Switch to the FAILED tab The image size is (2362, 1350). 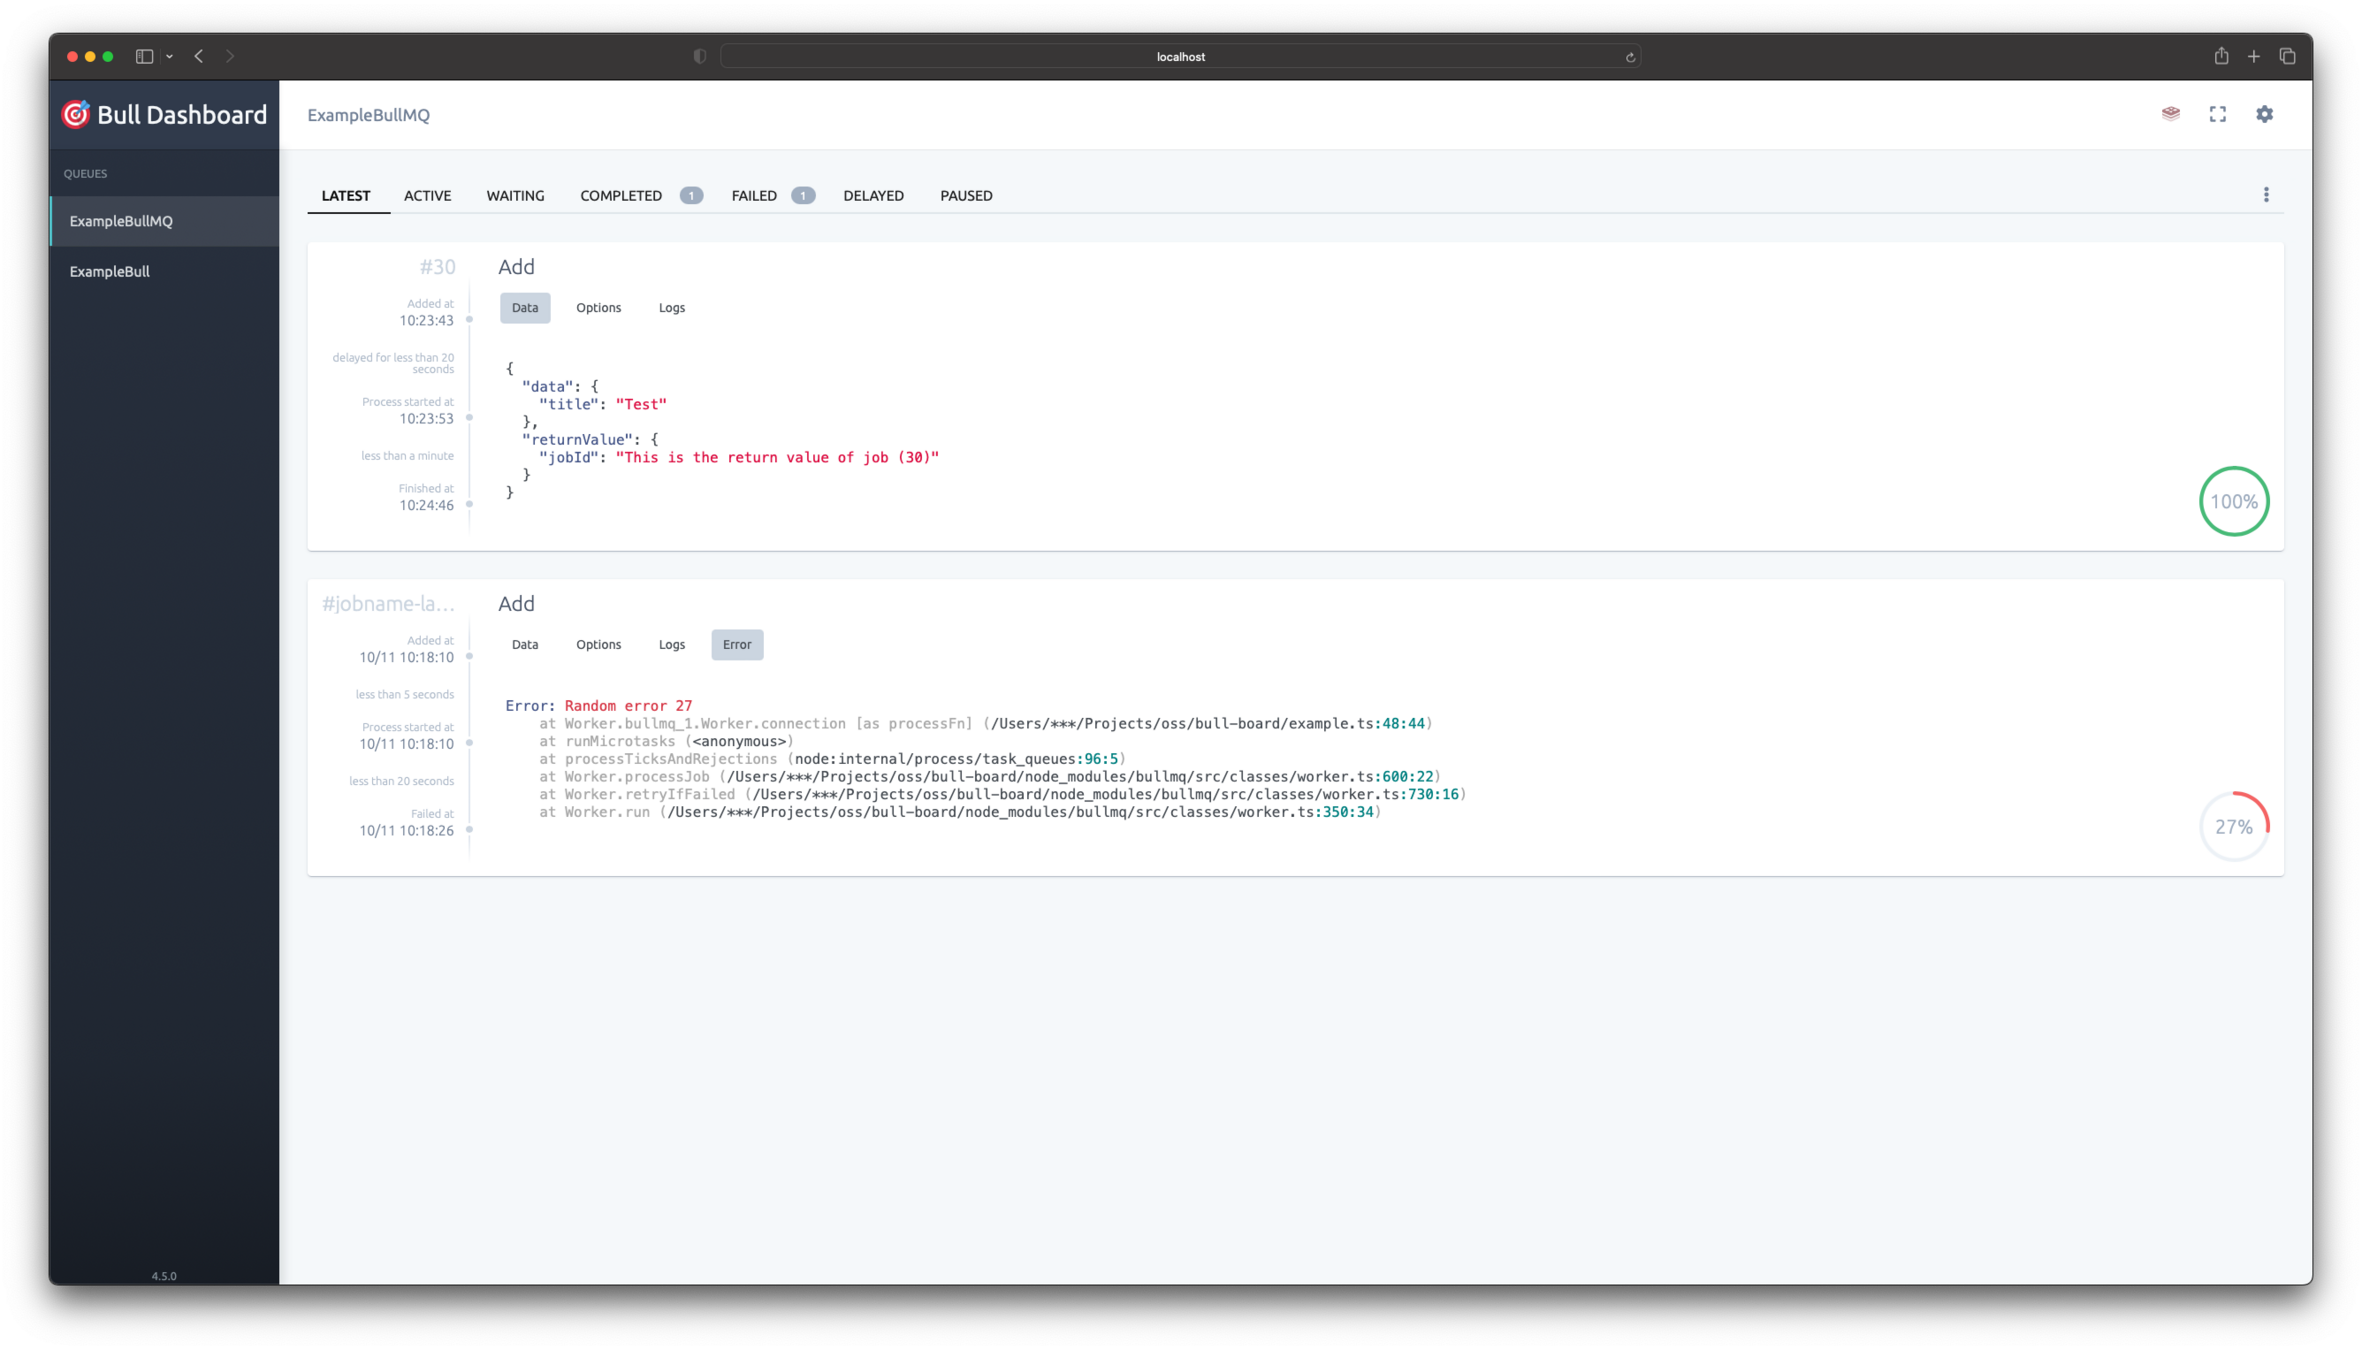point(754,196)
